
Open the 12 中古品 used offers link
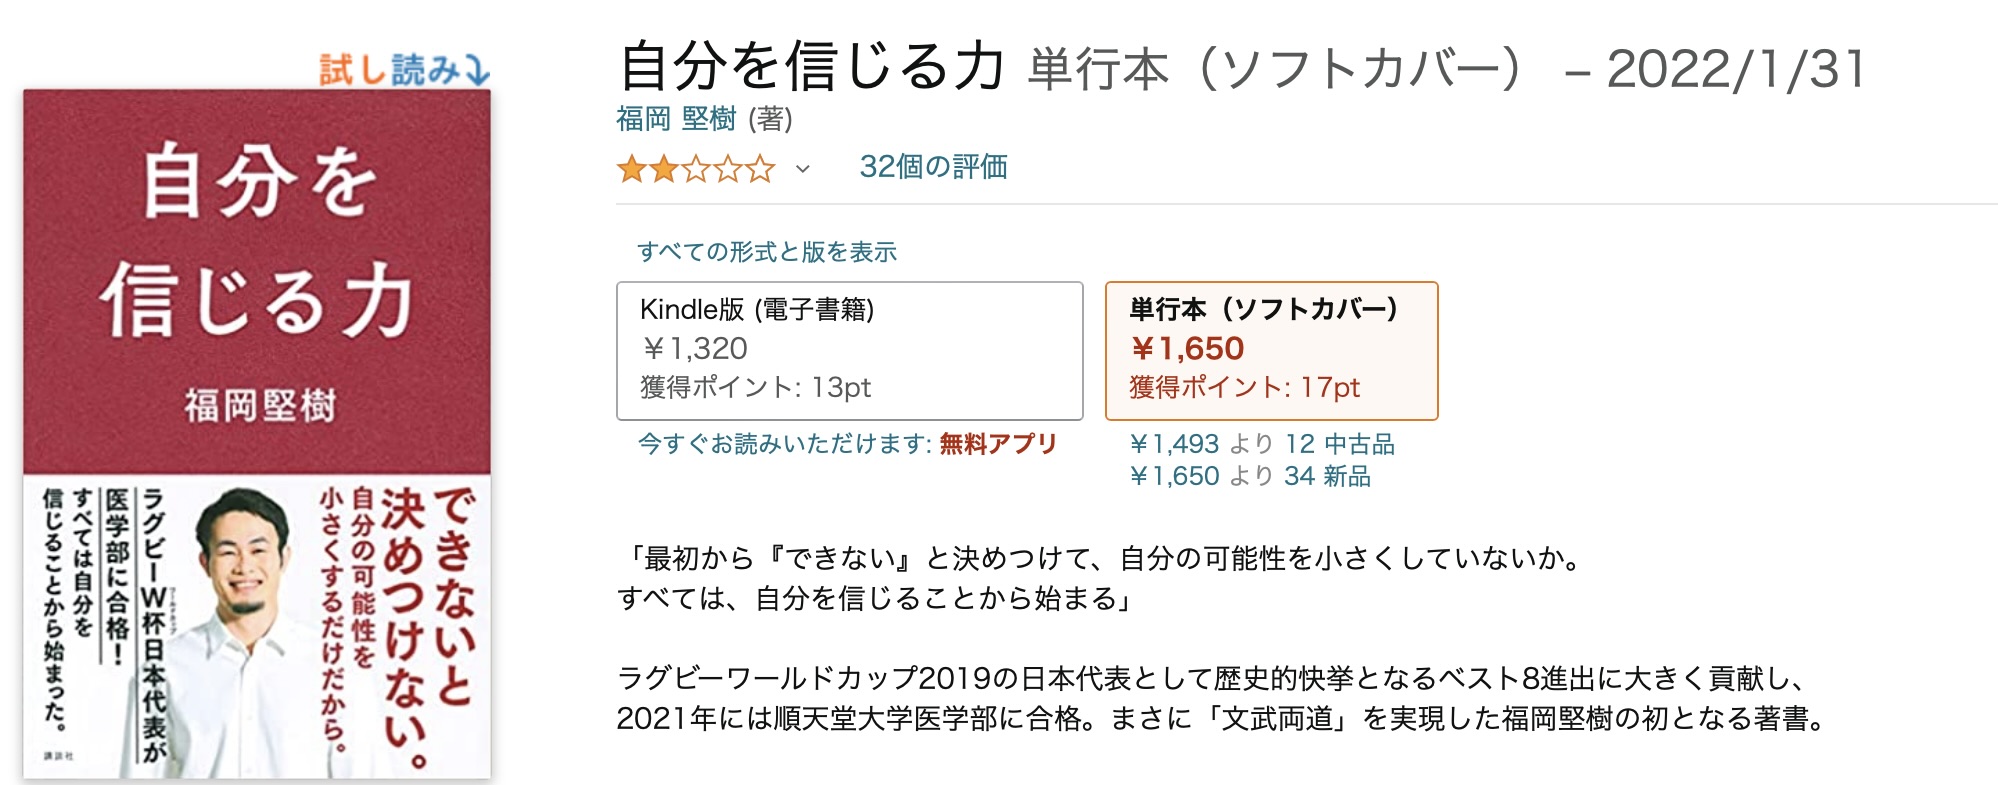point(1339,443)
